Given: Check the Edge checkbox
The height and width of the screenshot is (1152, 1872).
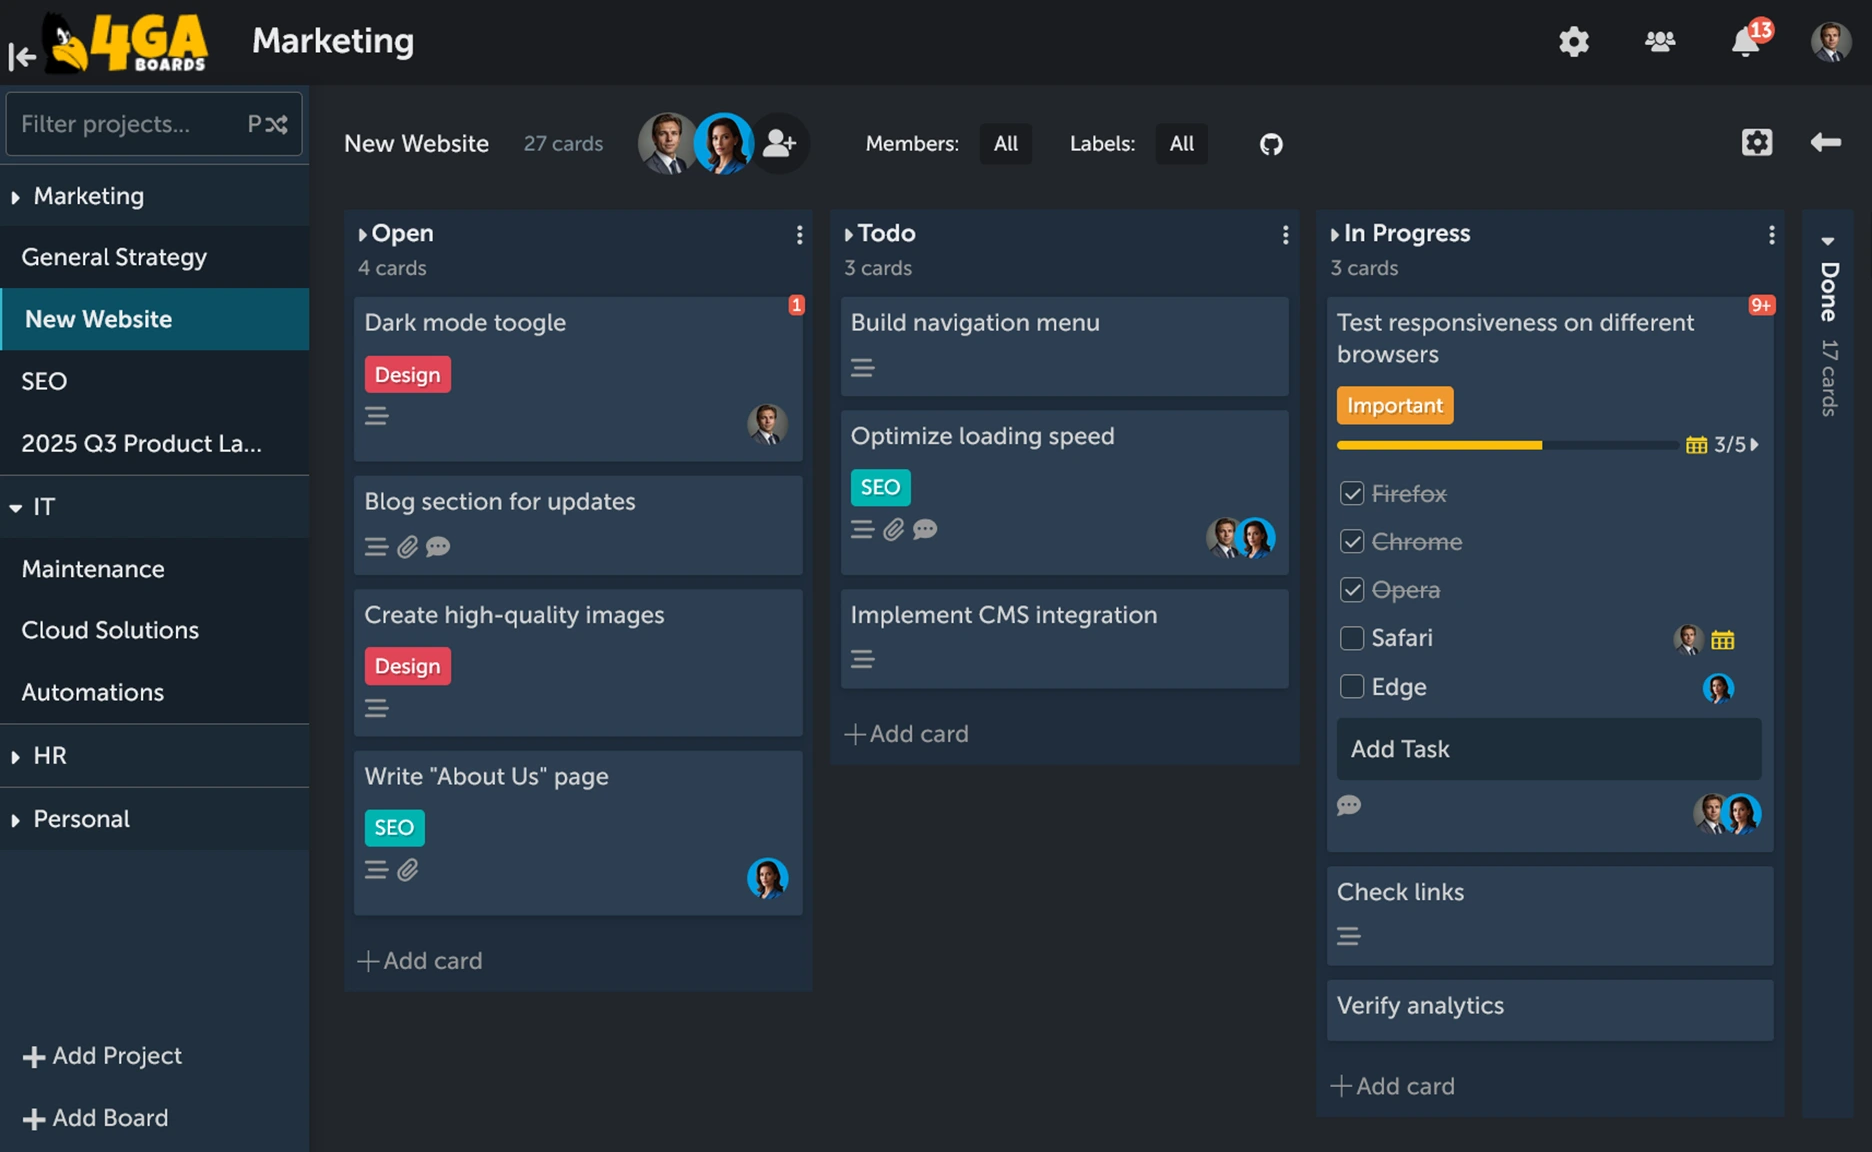Looking at the screenshot, I should coord(1352,687).
